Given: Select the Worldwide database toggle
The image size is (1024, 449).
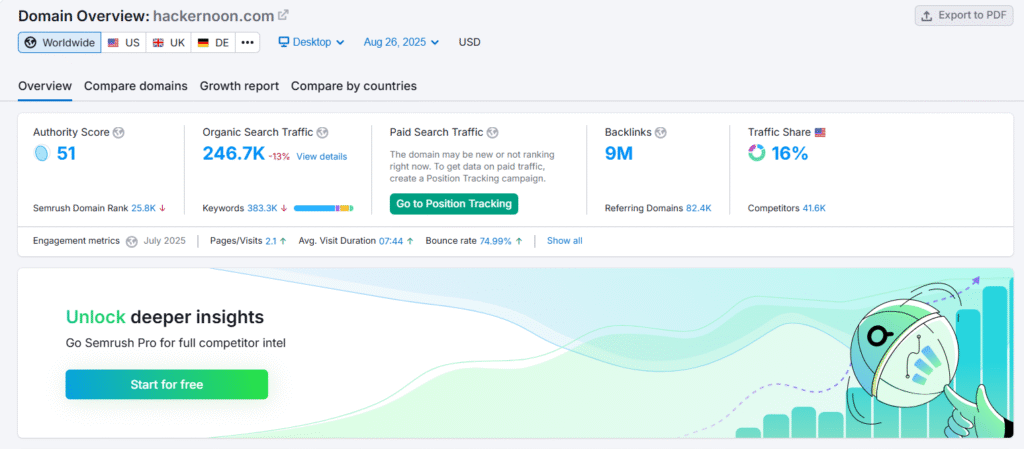Looking at the screenshot, I should (x=59, y=42).
